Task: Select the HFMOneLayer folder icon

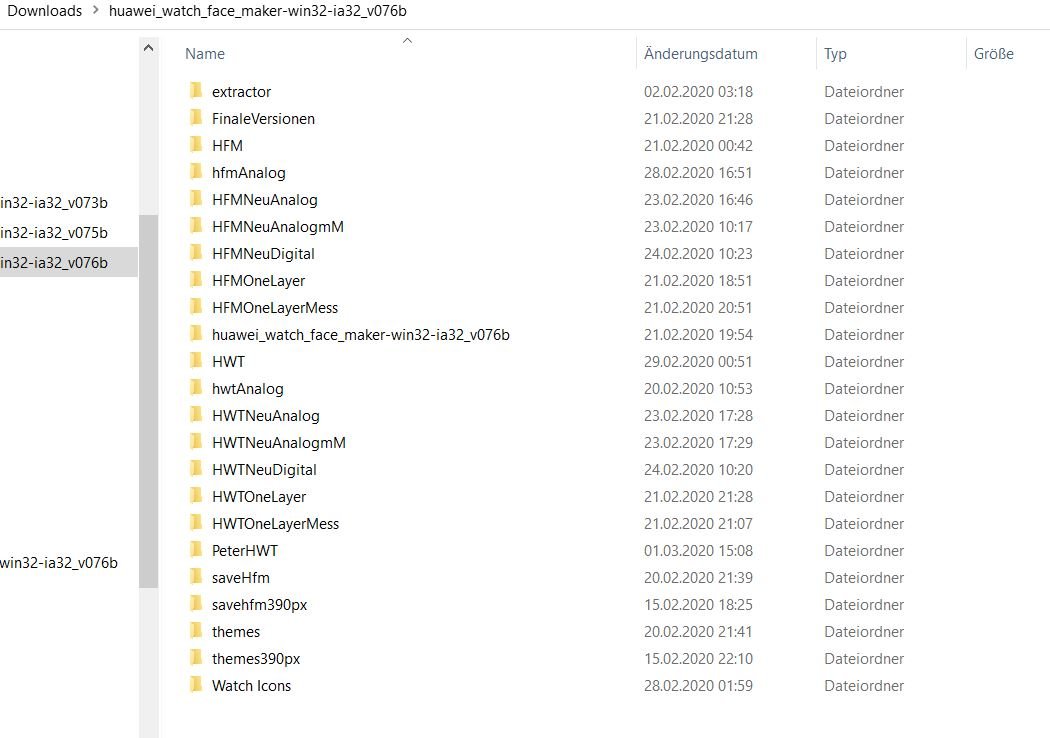Action: pos(196,279)
